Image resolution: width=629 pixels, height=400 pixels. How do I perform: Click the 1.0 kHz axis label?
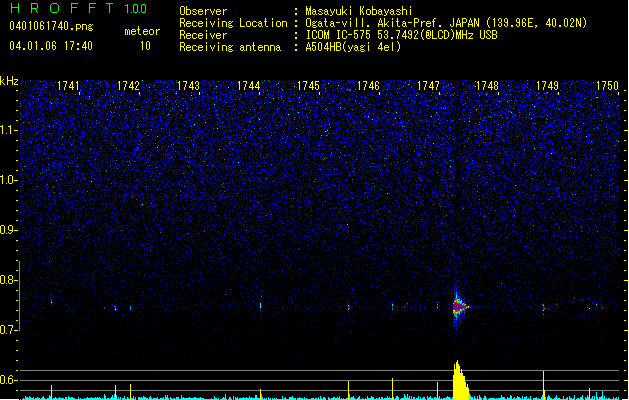click(x=9, y=180)
